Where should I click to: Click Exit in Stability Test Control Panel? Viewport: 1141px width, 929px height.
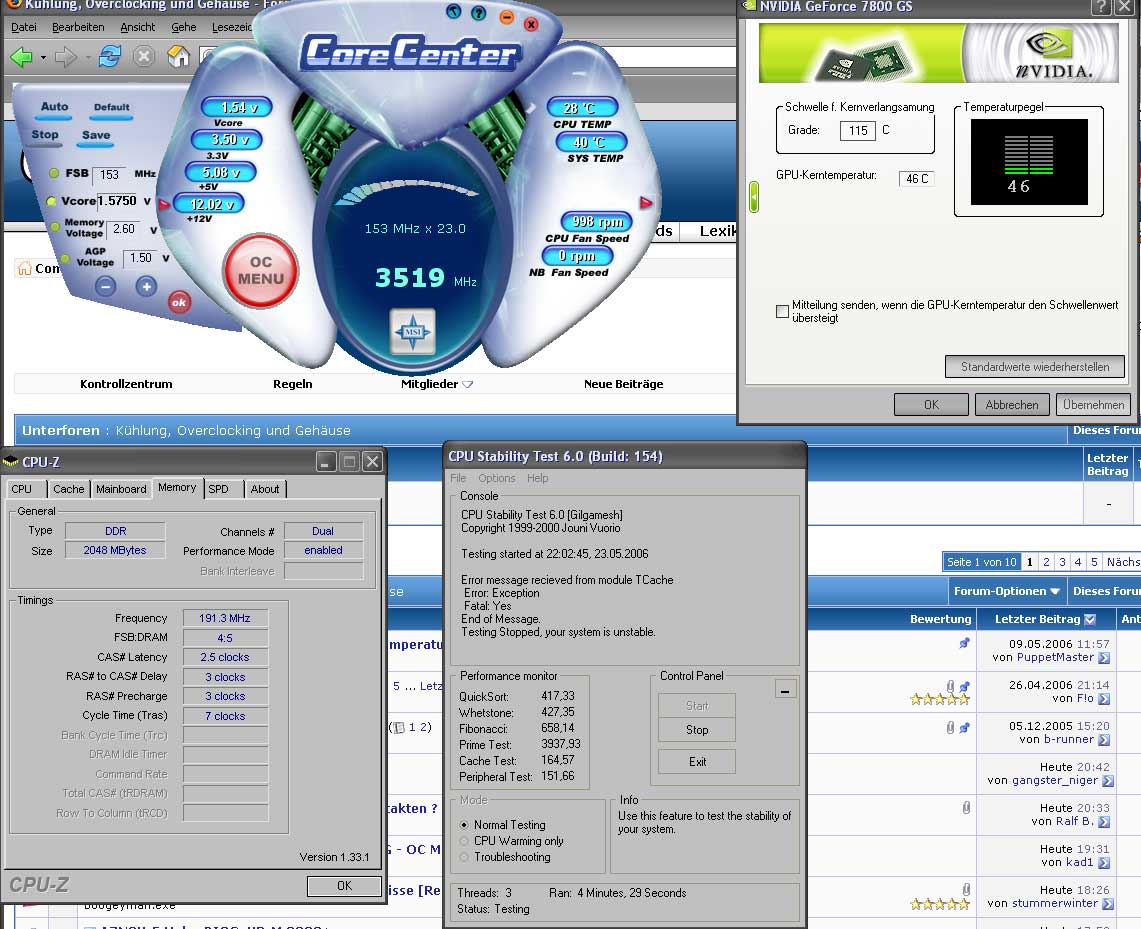tap(696, 762)
